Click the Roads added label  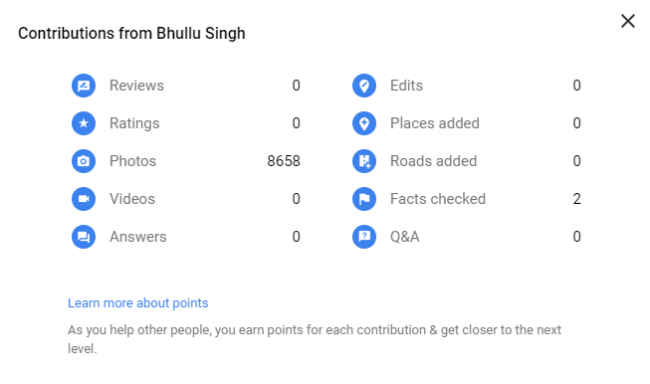point(433,161)
